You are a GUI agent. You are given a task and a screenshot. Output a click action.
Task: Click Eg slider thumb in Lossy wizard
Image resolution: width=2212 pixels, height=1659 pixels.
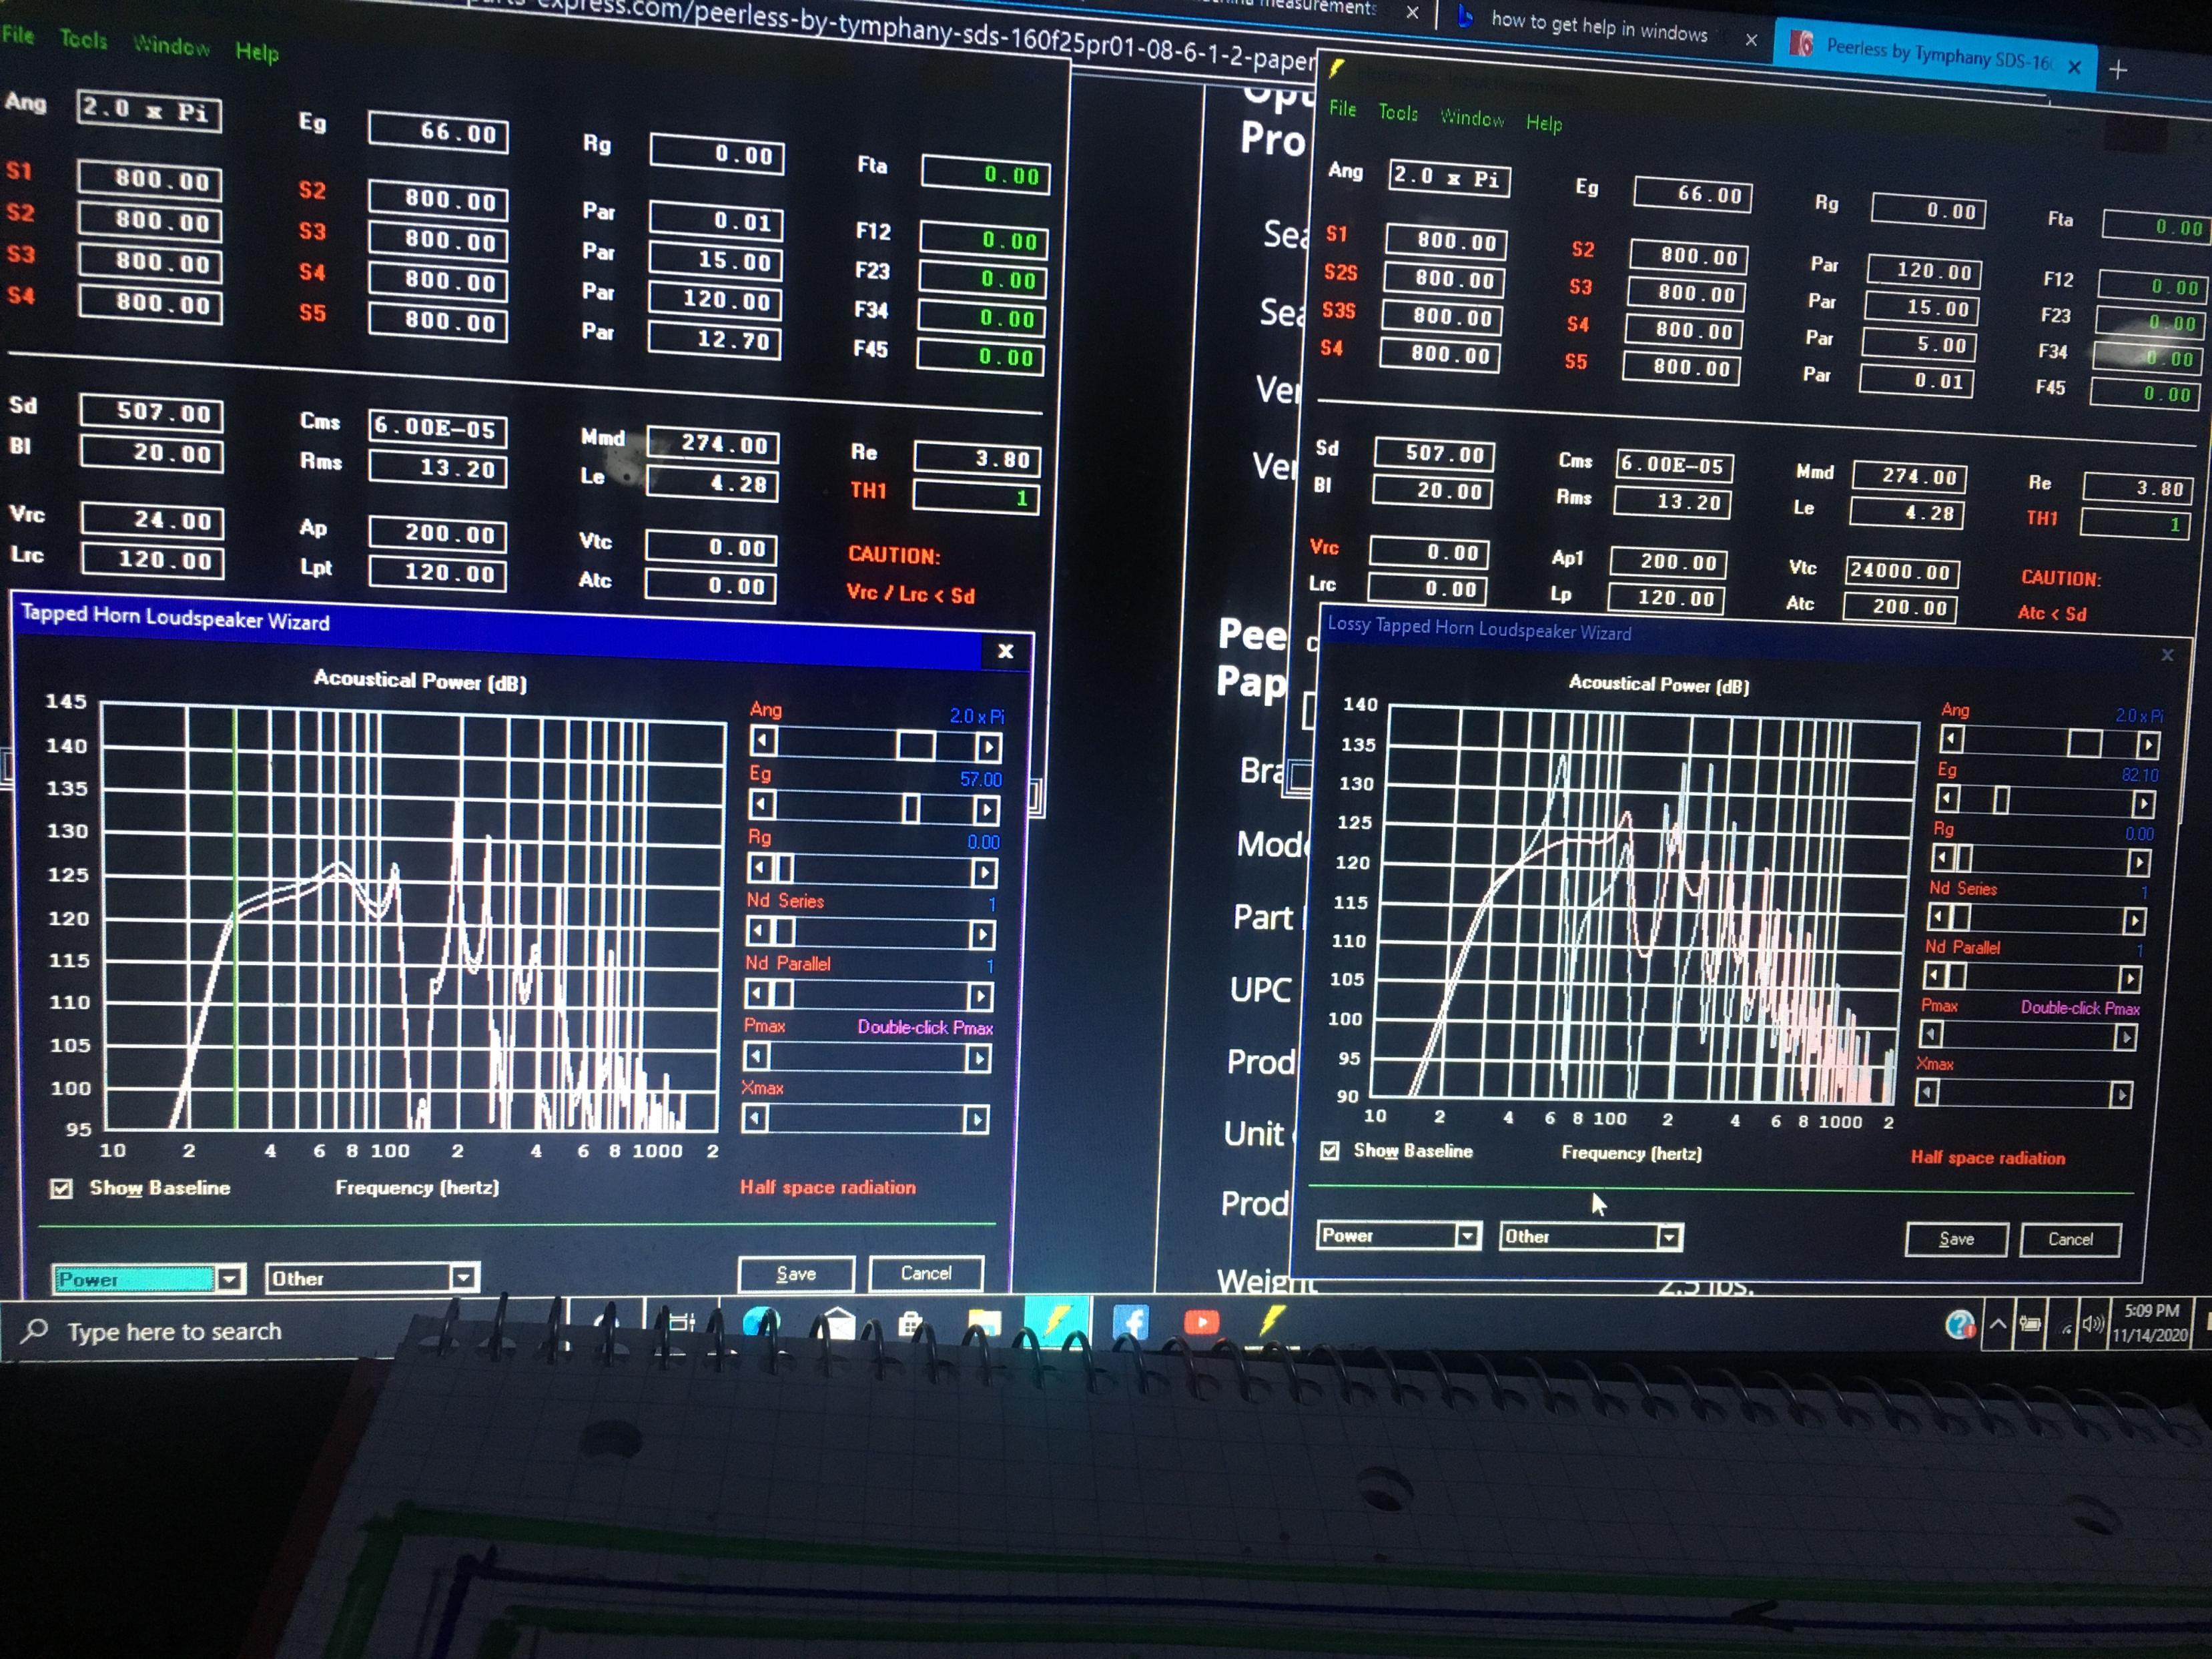click(2001, 800)
